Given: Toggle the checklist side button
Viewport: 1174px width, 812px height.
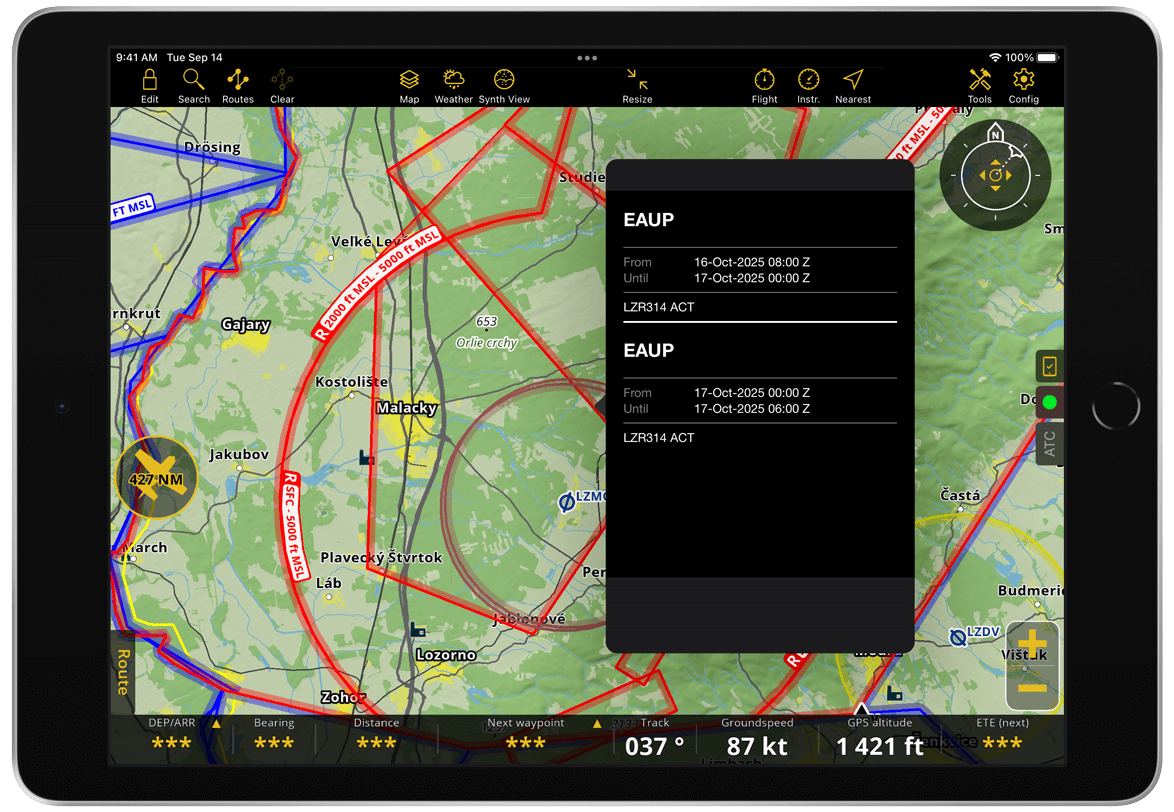Looking at the screenshot, I should click(1050, 367).
